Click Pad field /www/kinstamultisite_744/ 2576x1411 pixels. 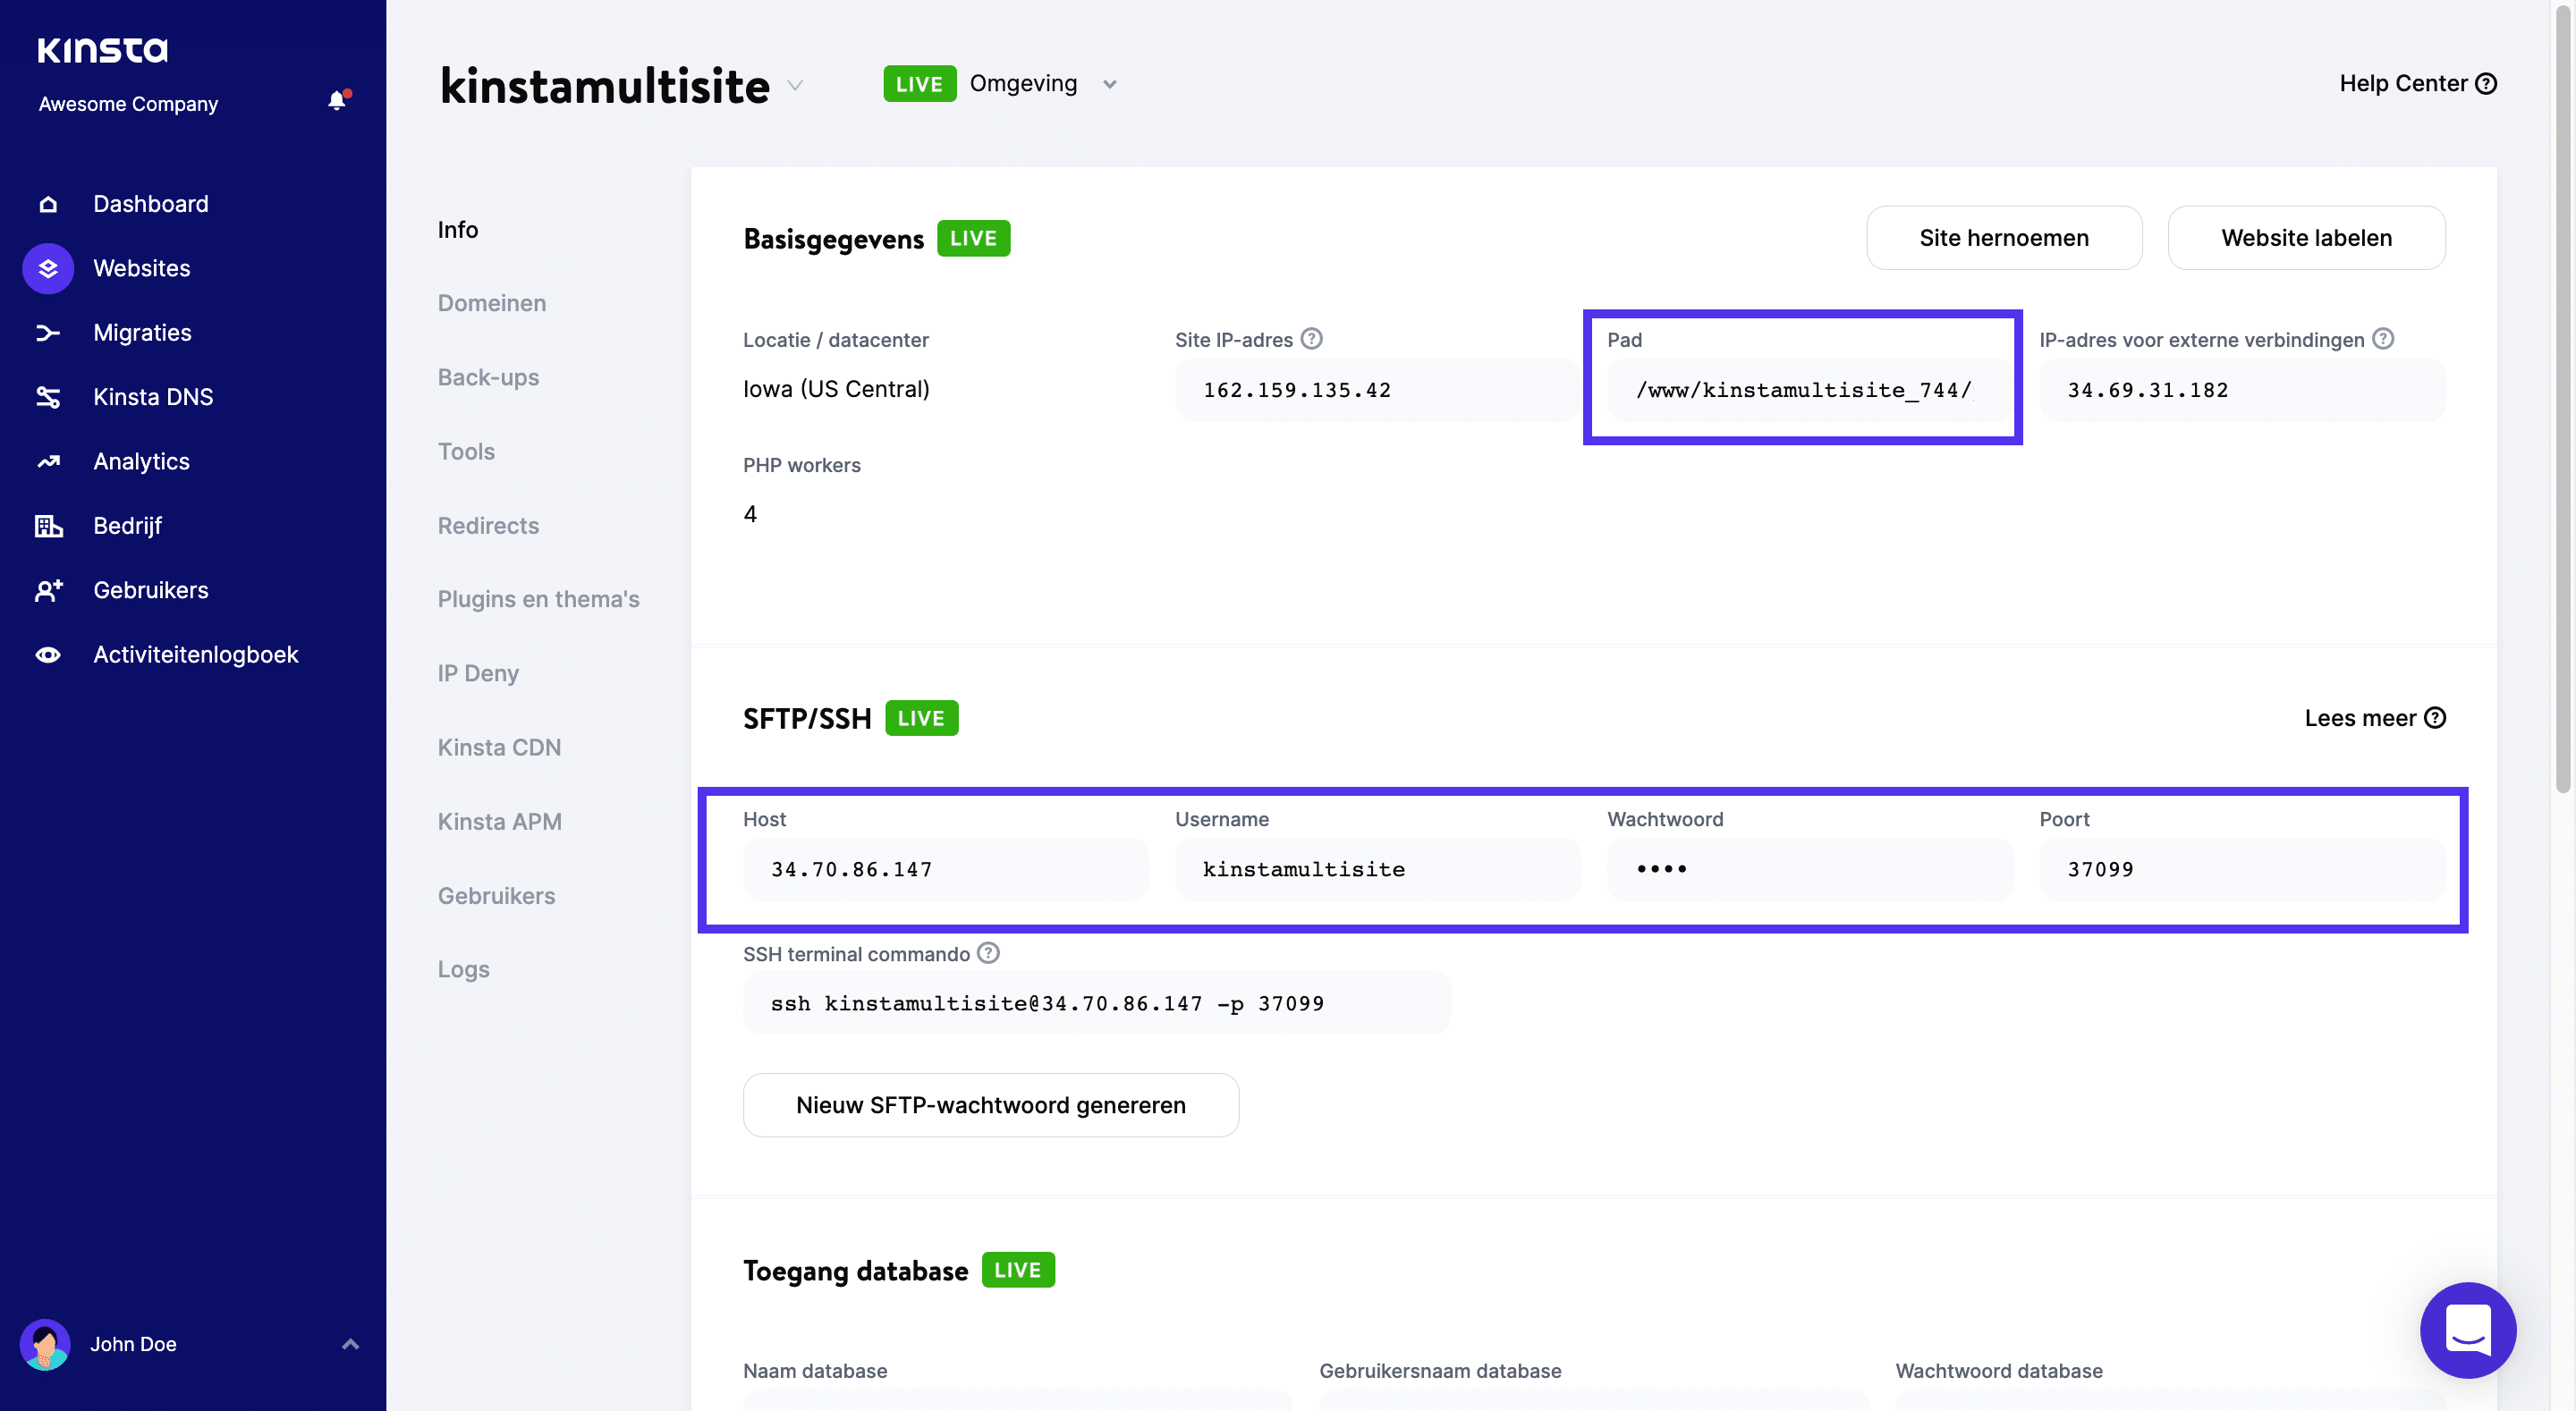click(1809, 390)
